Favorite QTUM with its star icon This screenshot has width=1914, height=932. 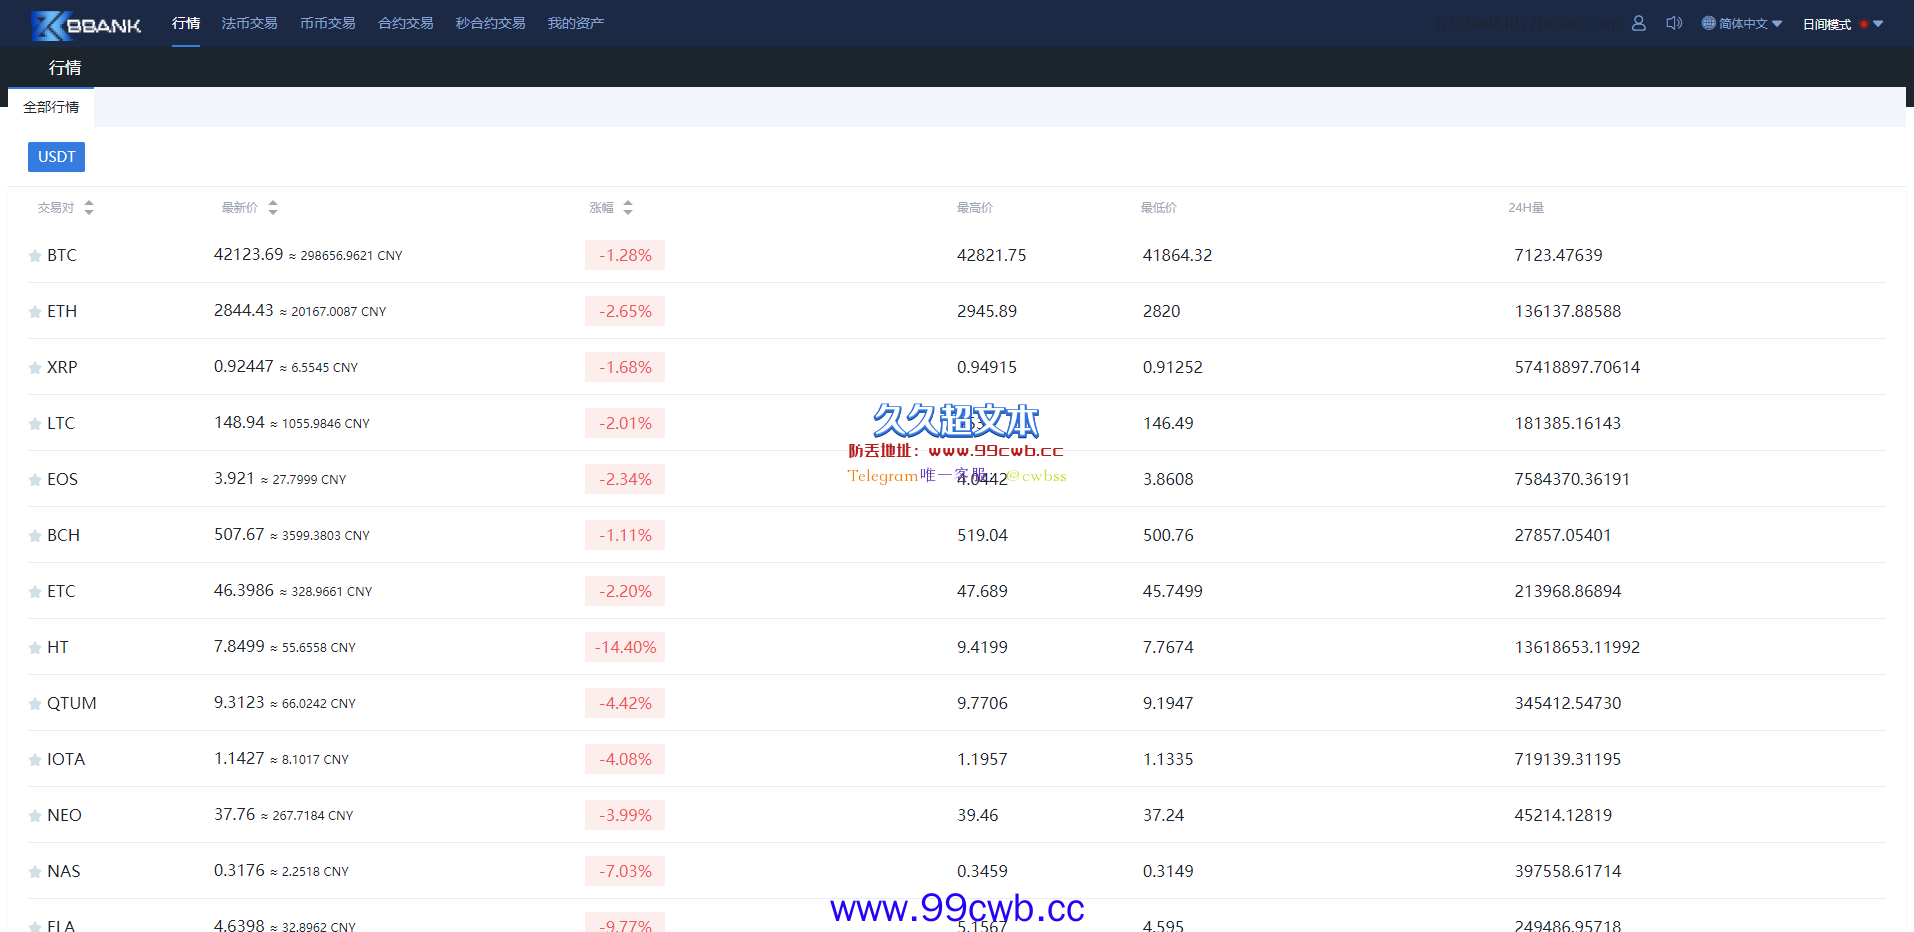35,704
